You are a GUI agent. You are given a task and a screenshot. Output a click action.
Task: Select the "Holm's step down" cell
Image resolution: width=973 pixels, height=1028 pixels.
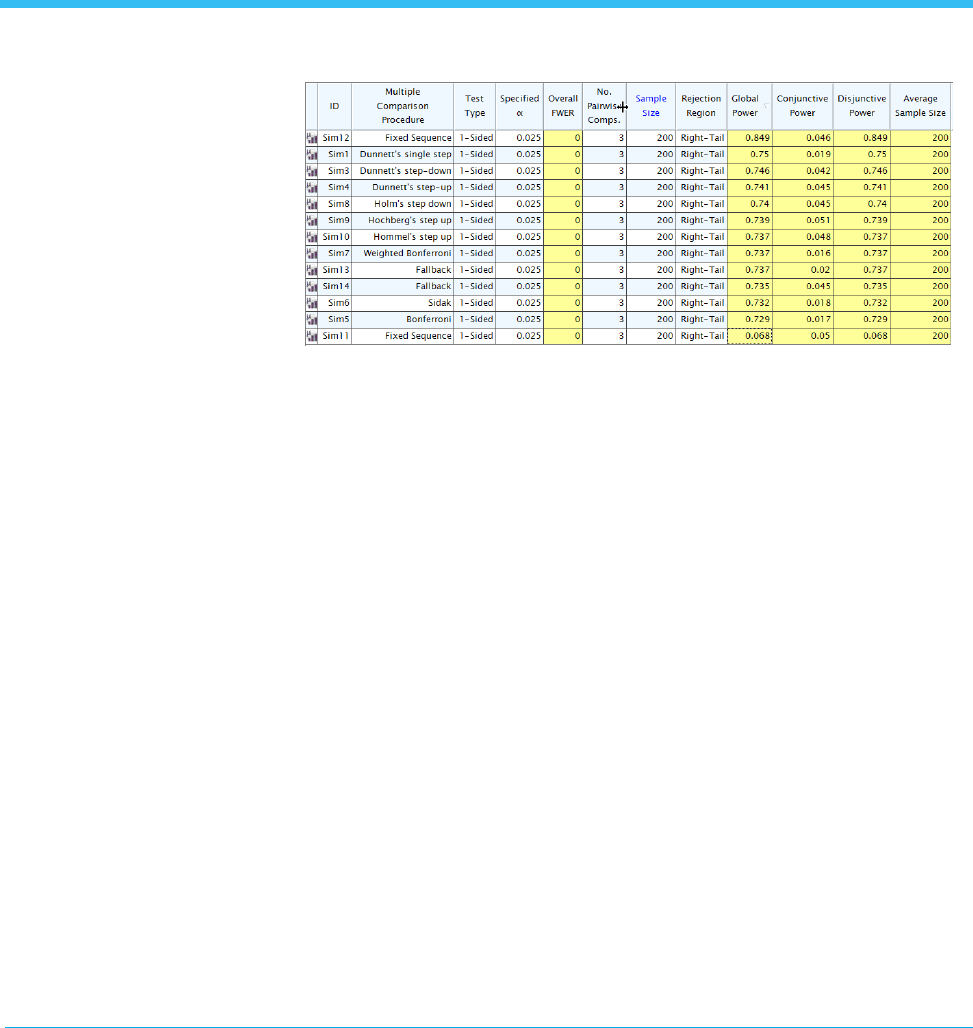[x=403, y=204]
